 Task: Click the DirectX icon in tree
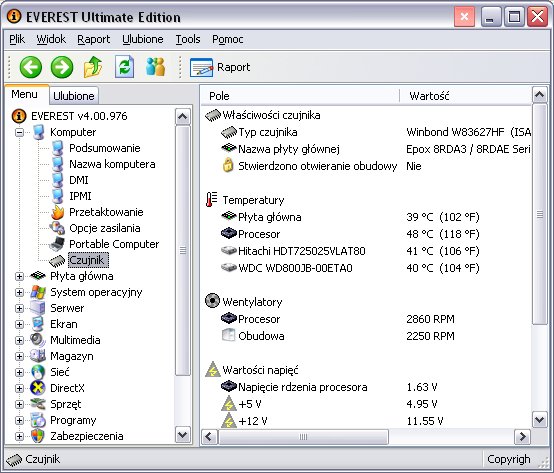click(x=38, y=388)
